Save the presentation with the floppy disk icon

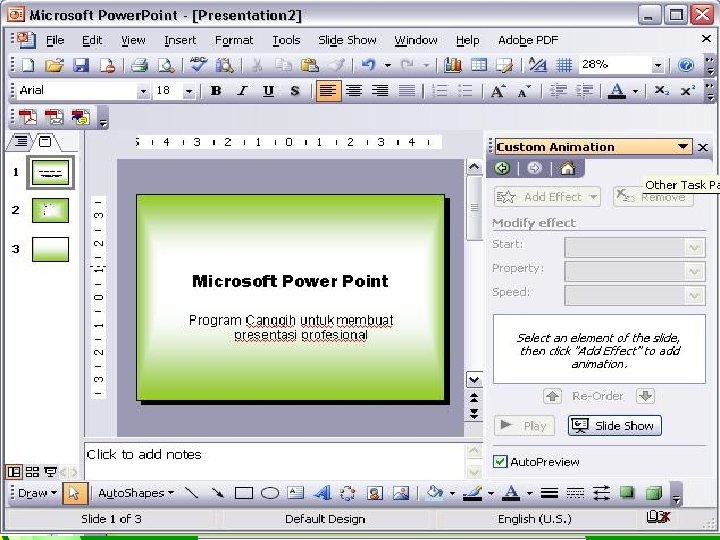pos(81,65)
